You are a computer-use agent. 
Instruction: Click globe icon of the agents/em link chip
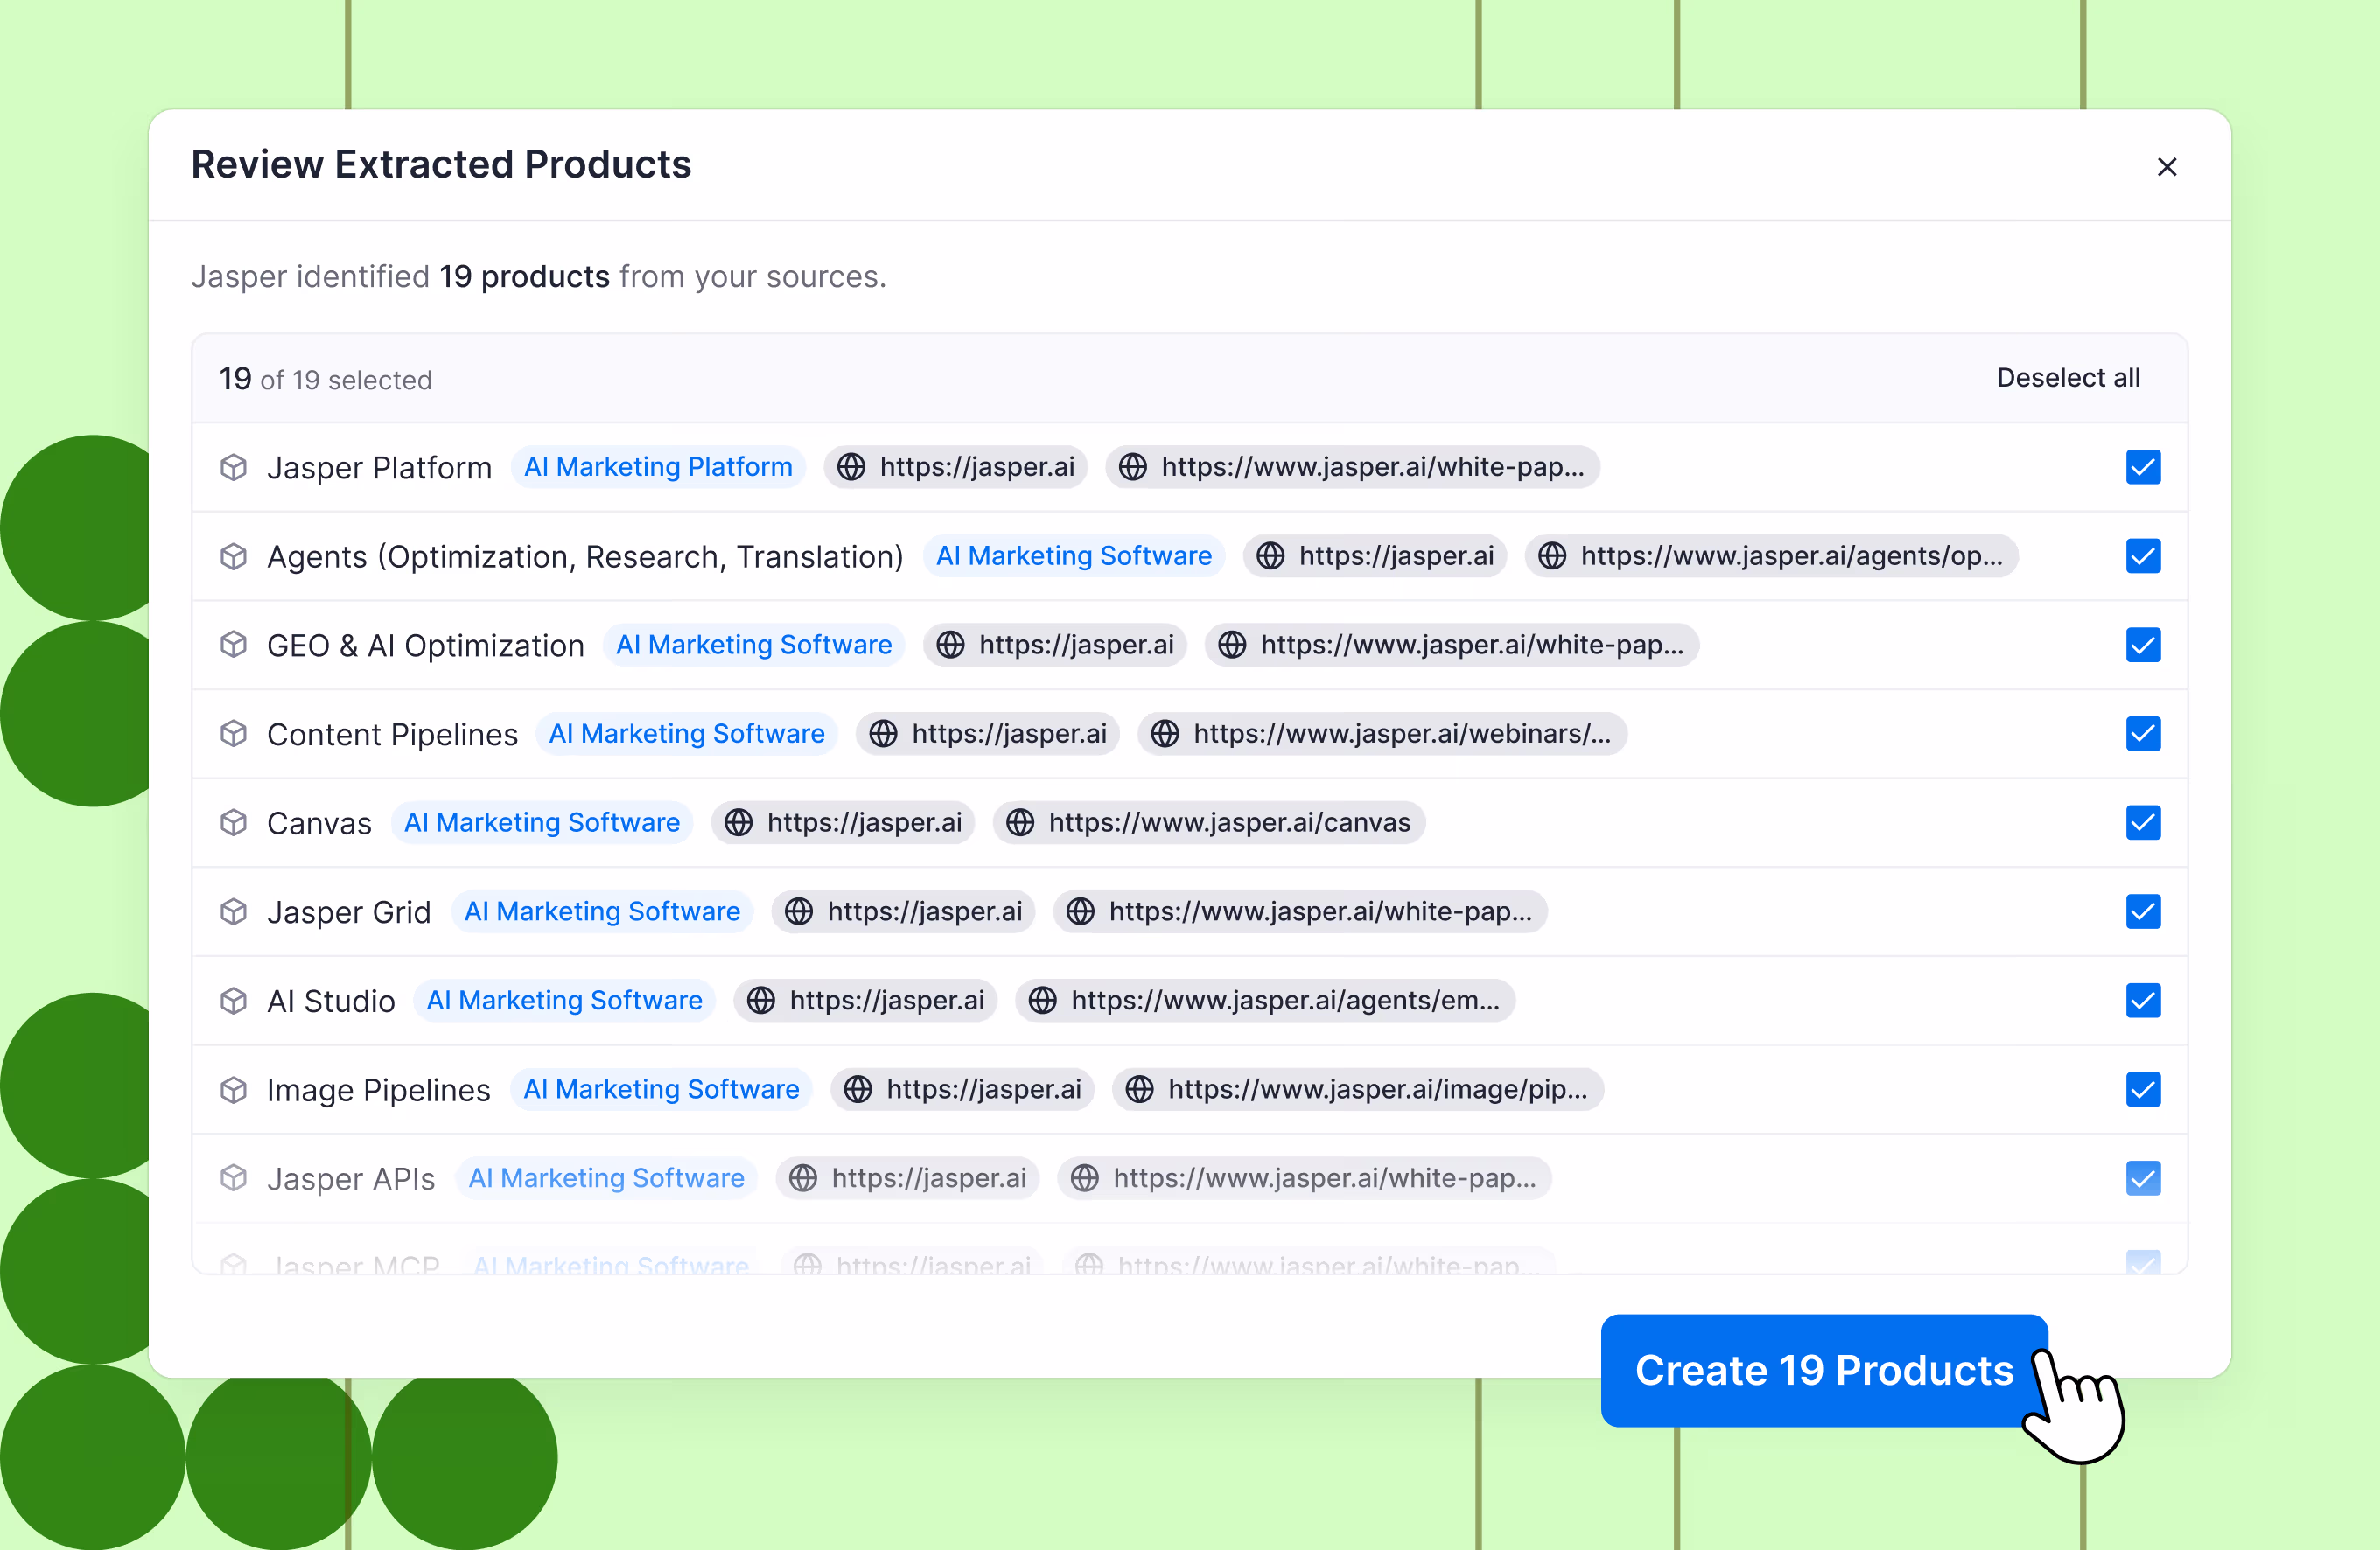coord(1043,1001)
